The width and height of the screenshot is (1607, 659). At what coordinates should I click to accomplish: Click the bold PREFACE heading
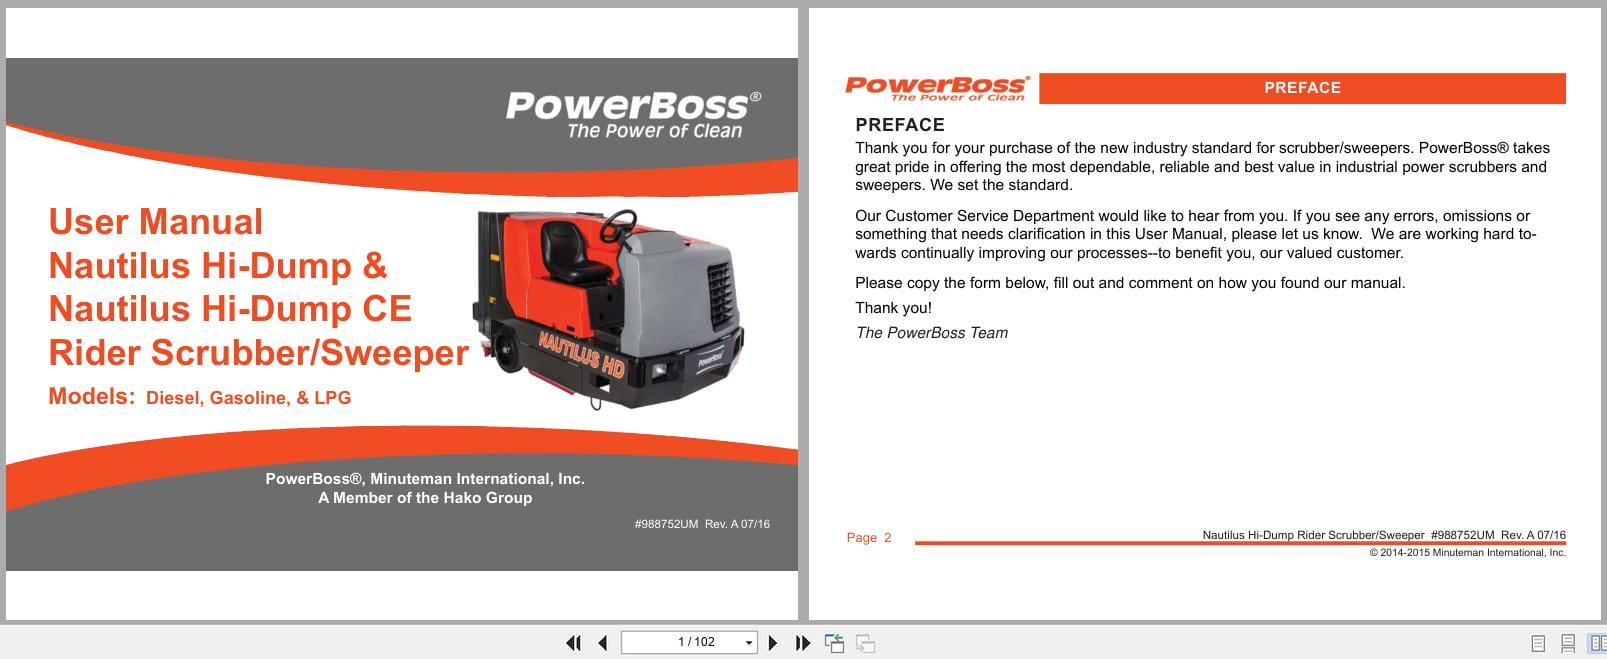pyautogui.click(x=900, y=125)
